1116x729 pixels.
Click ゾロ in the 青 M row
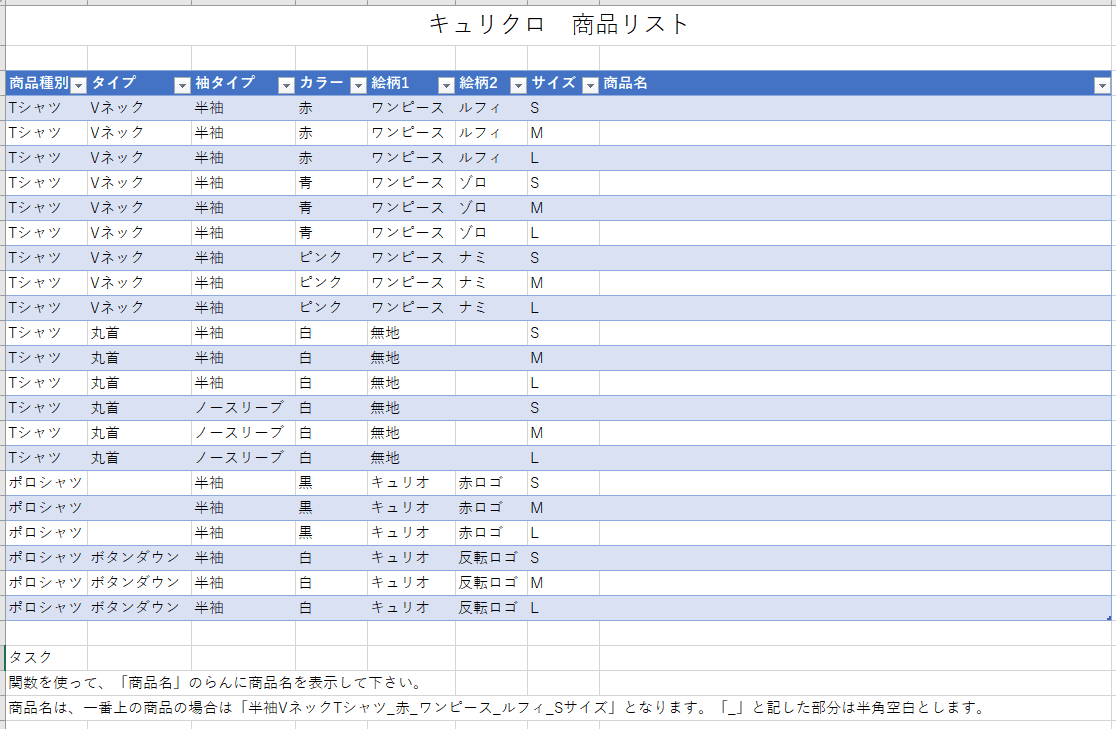pos(473,208)
